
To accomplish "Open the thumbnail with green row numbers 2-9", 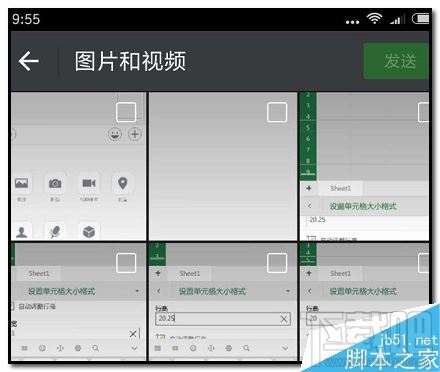I will point(364,166).
